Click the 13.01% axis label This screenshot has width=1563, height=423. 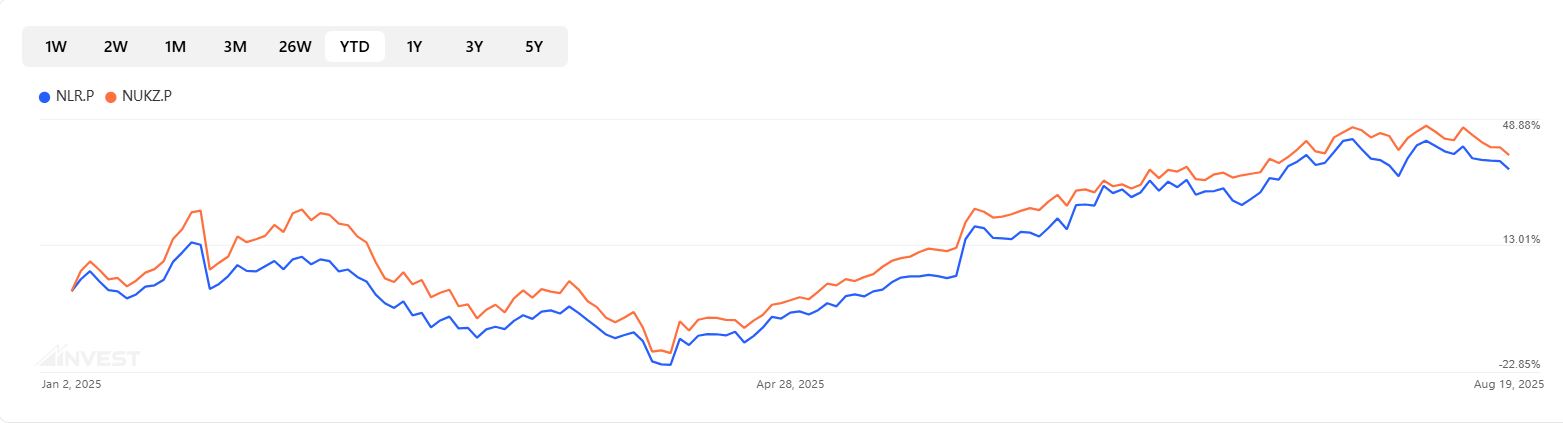(x=1520, y=239)
